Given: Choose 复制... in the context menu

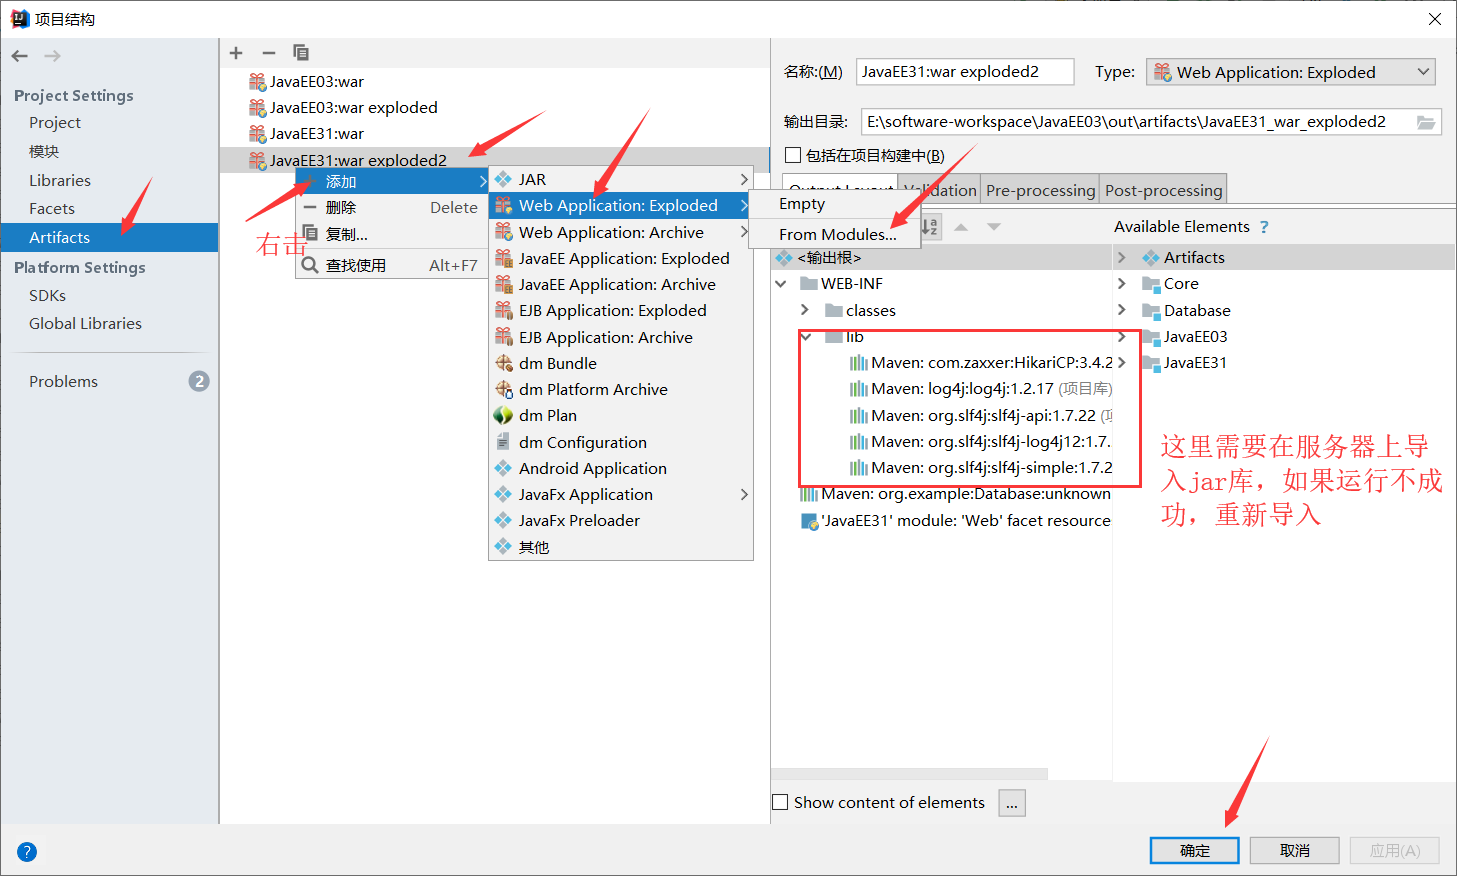Looking at the screenshot, I should pyautogui.click(x=392, y=234).
